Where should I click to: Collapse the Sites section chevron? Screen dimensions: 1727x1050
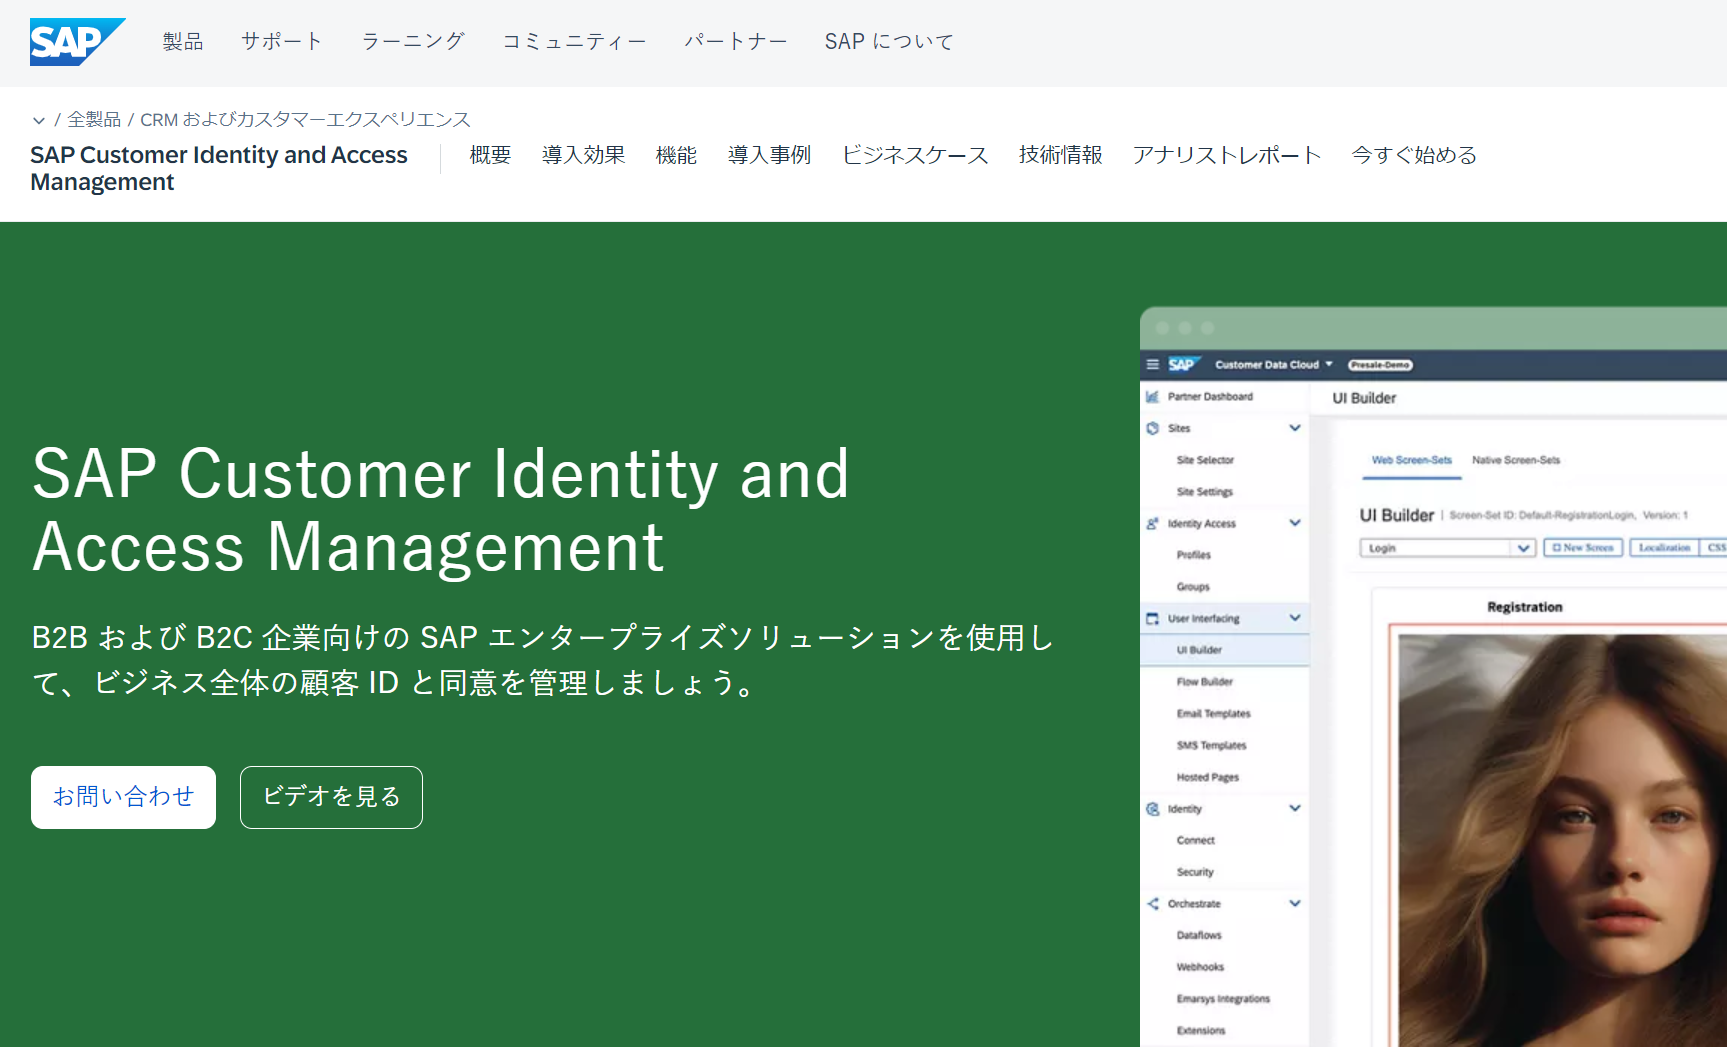coord(1295,428)
